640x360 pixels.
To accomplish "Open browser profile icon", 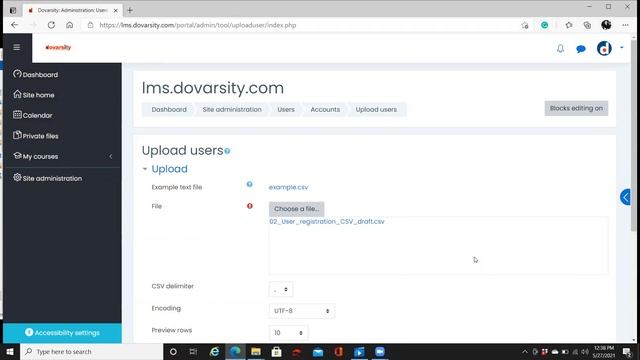I will [606, 25].
